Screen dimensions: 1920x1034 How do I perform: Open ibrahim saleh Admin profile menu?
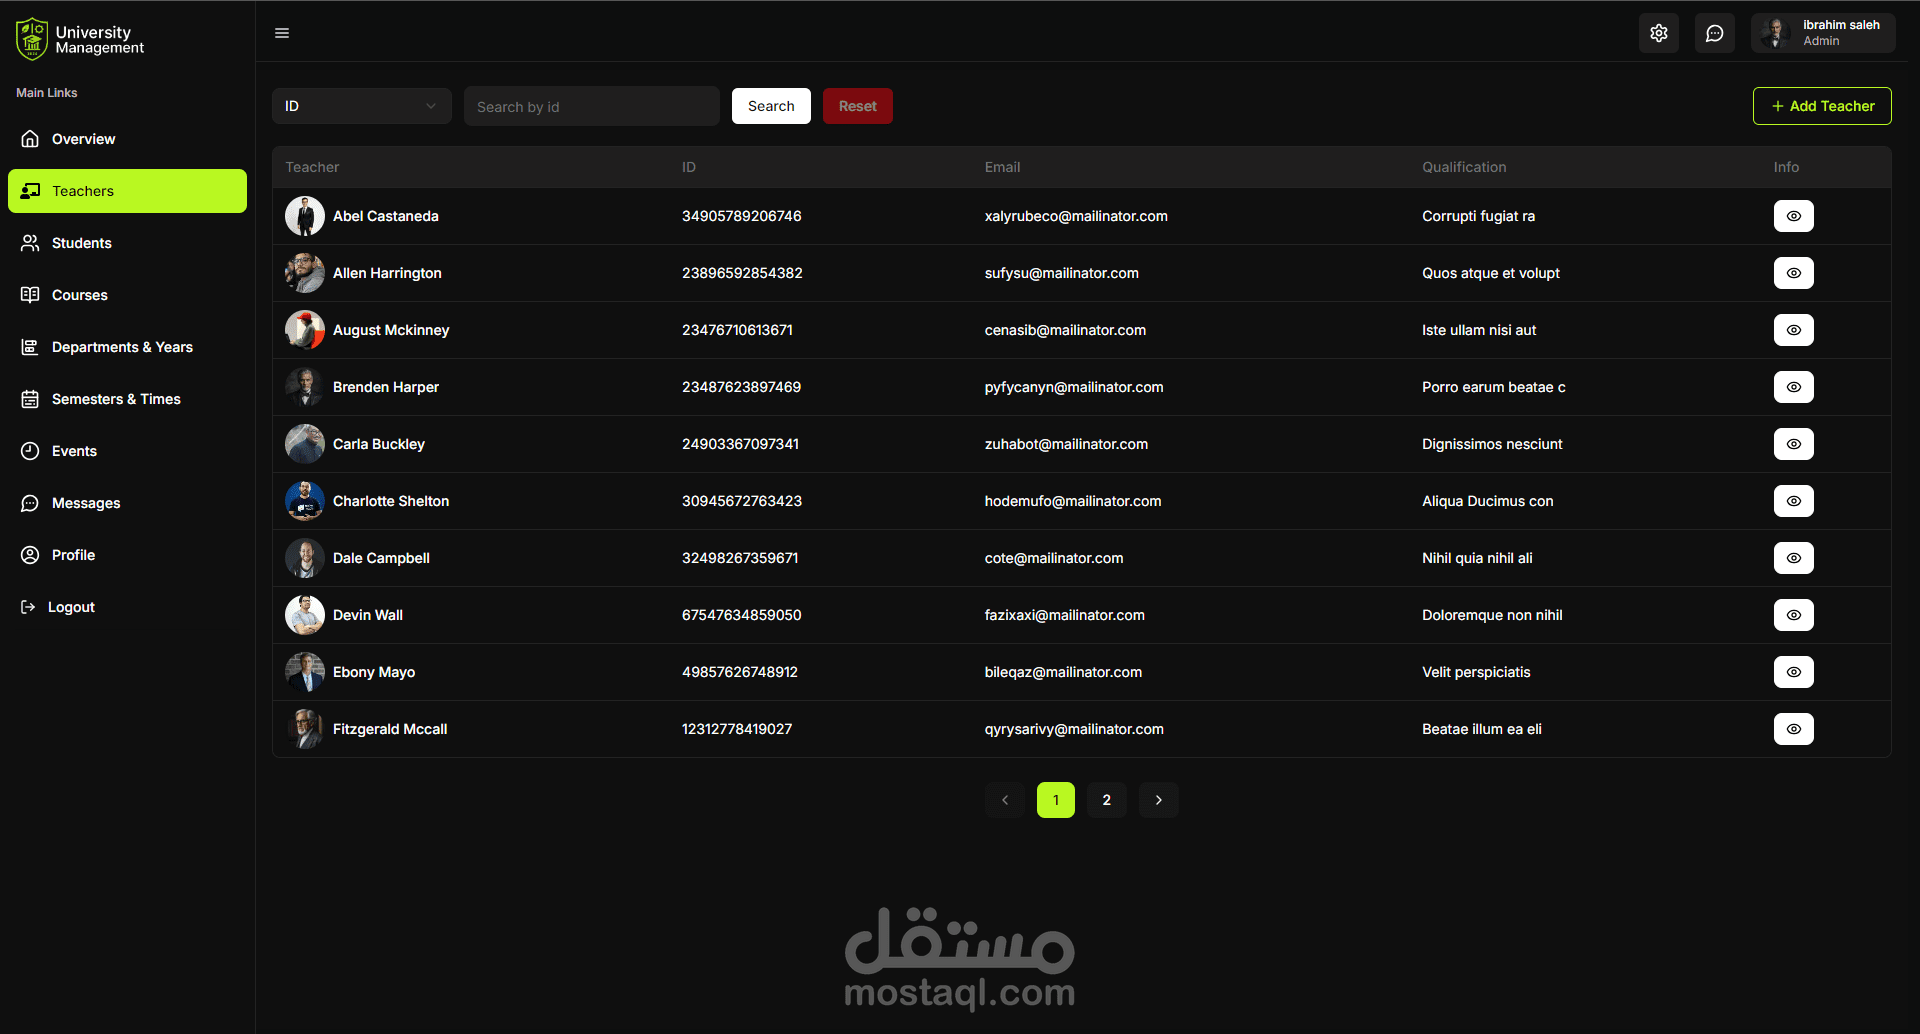1823,33
